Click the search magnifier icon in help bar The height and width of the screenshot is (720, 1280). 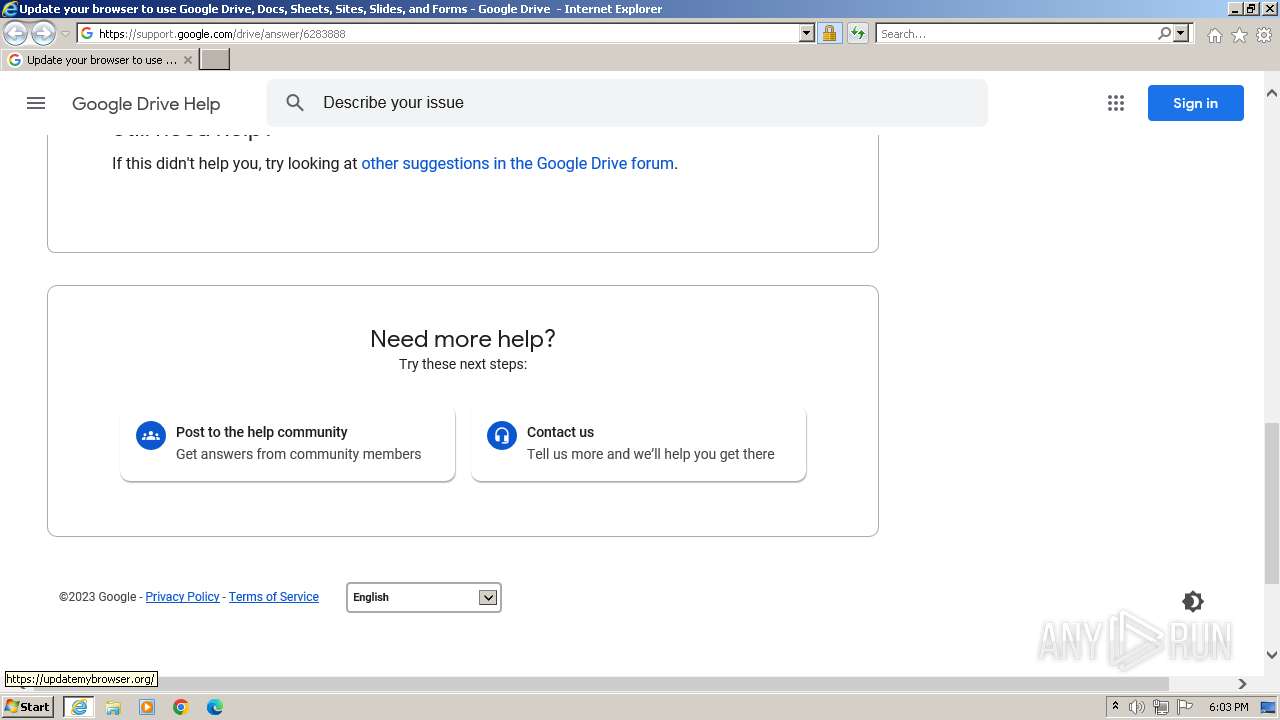click(x=295, y=103)
